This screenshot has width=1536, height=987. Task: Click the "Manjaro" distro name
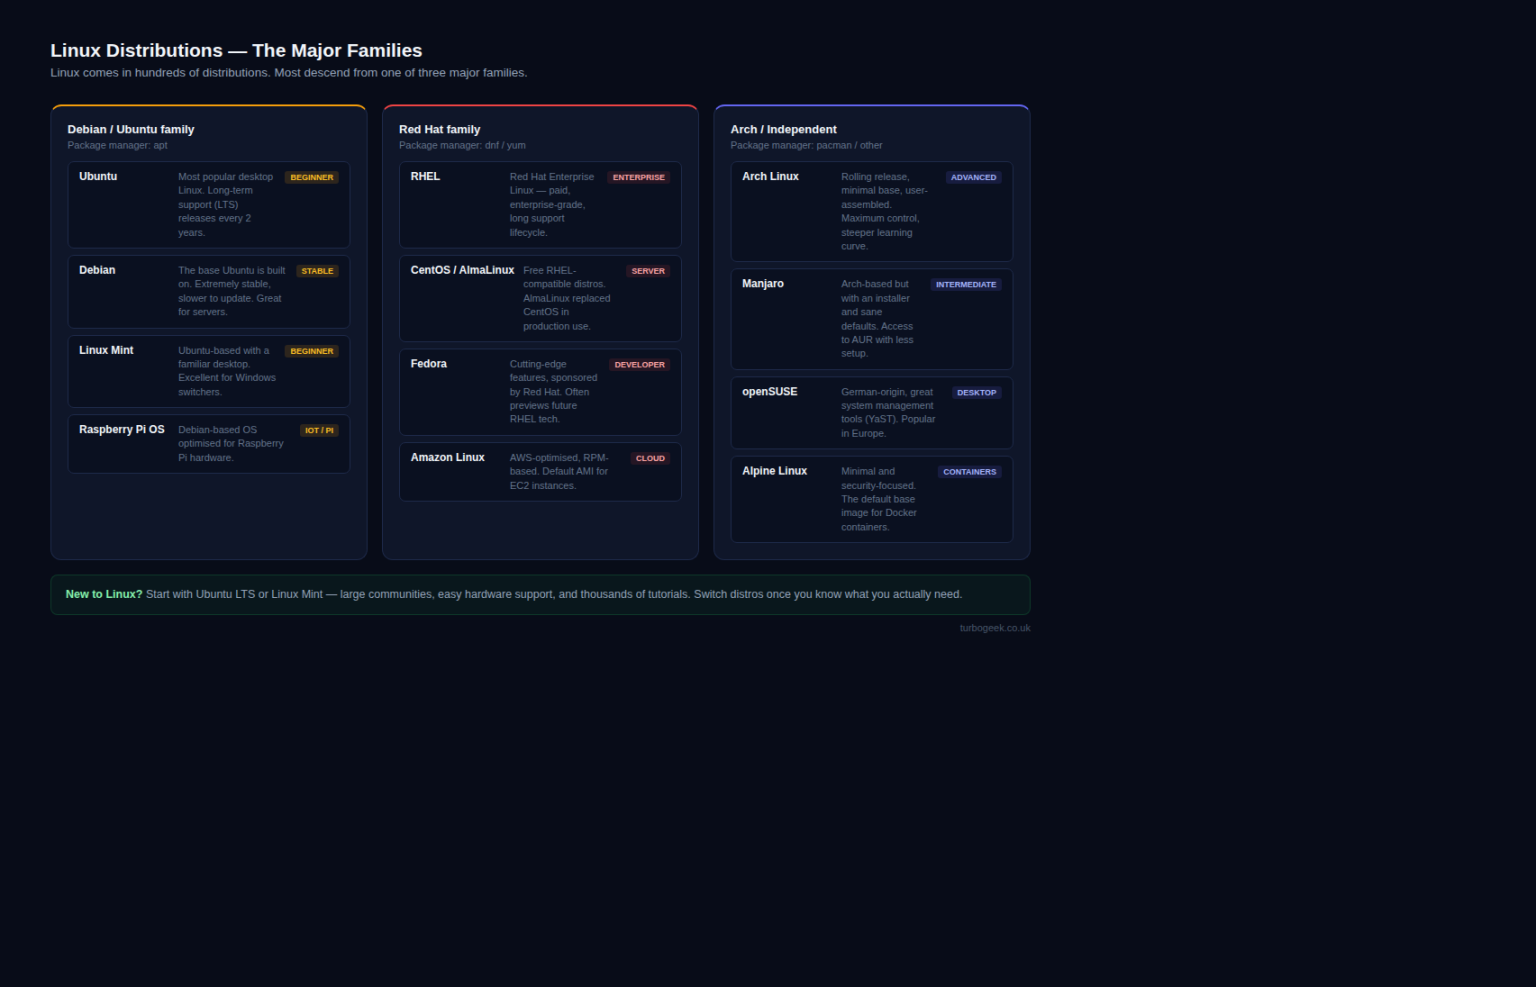763,284
